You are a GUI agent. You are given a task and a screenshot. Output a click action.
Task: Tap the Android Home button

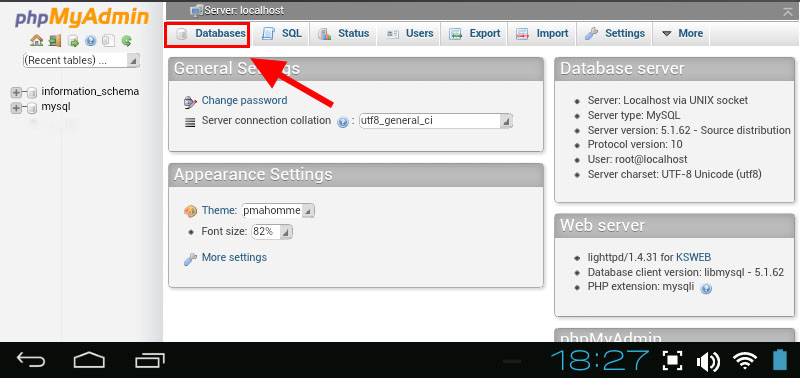coord(89,360)
